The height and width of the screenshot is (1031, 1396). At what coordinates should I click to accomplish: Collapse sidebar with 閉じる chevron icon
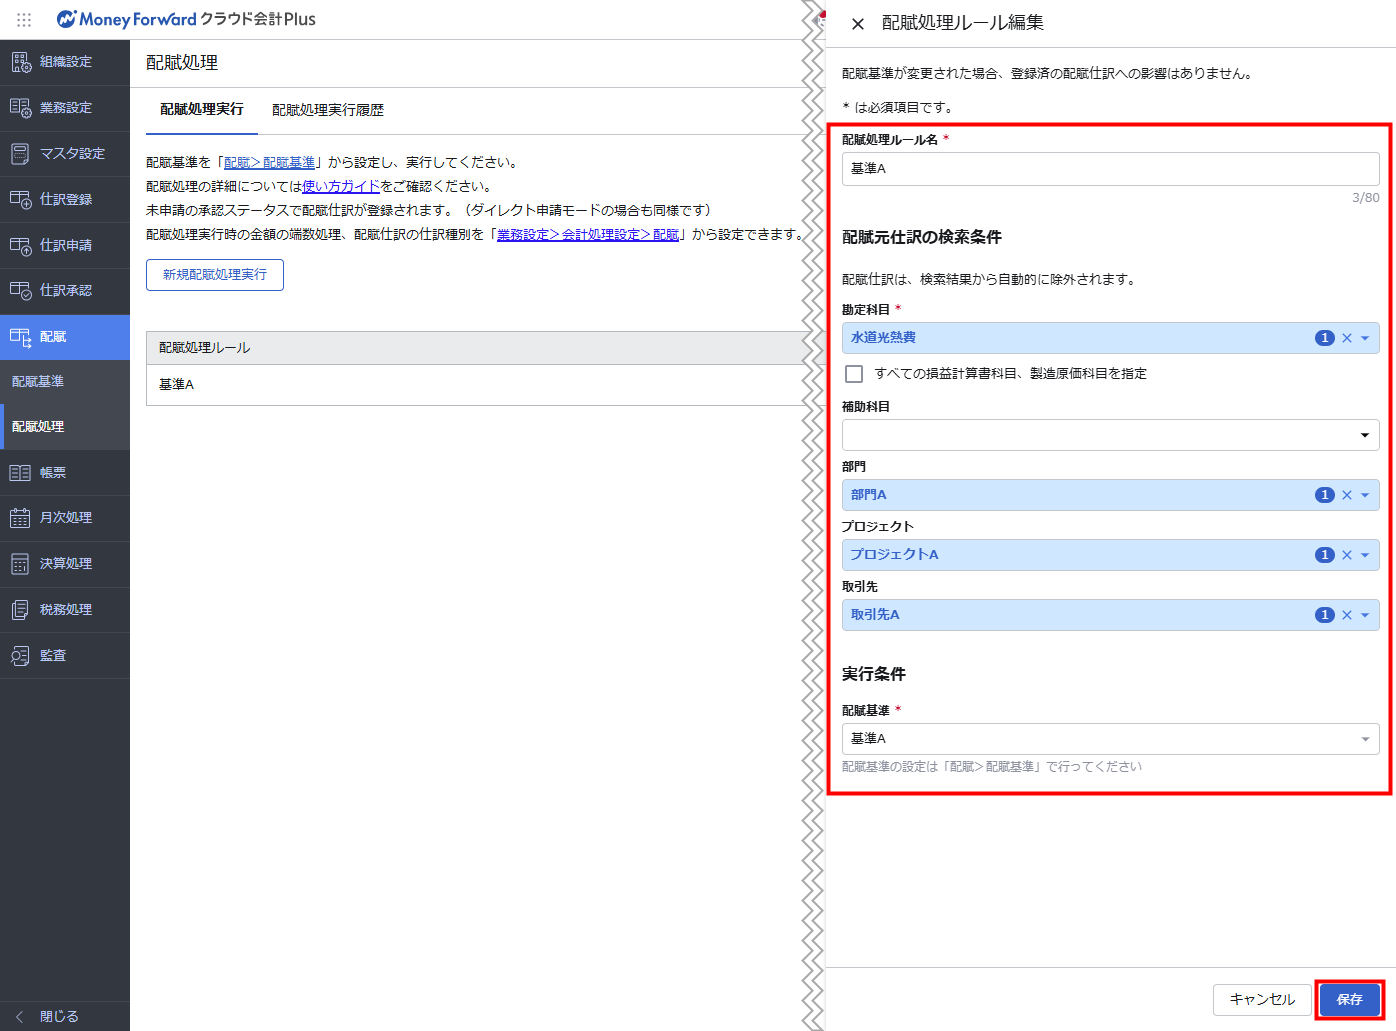tap(19, 1016)
